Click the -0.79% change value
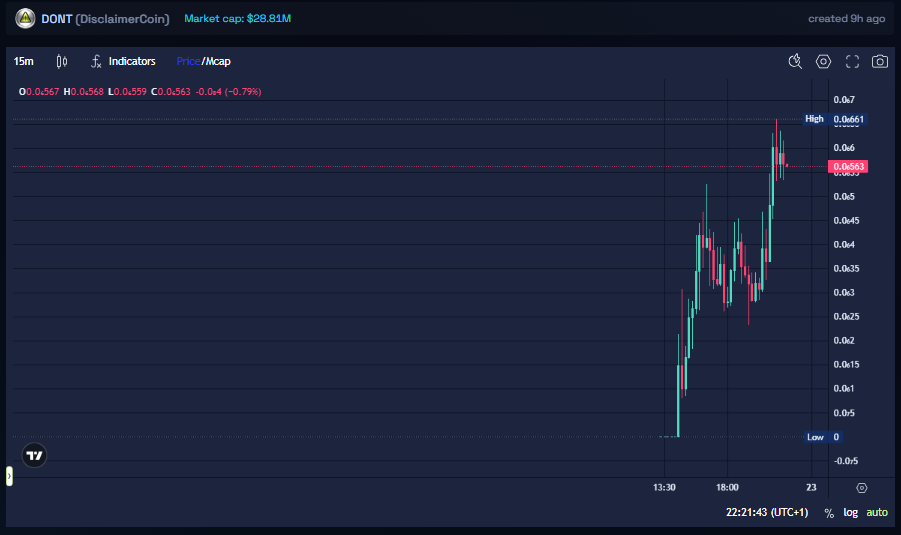Screen dimensions: 901x535 (x=243, y=92)
